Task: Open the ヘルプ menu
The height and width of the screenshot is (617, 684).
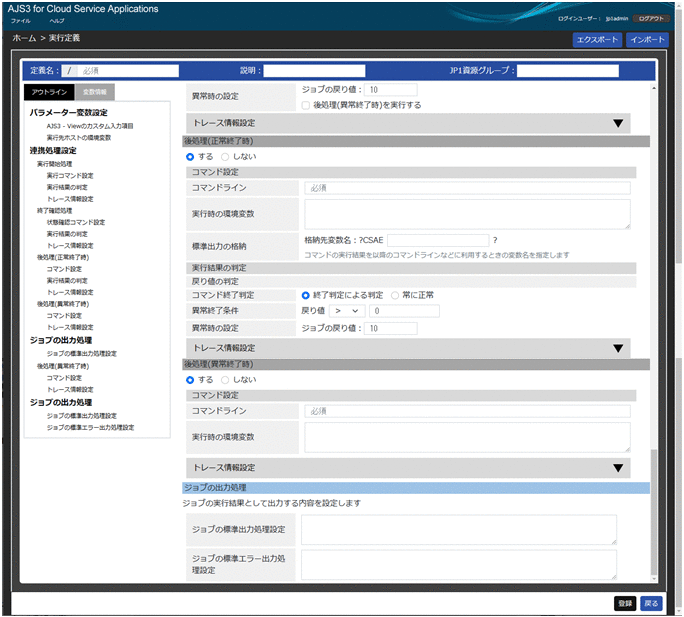Action: pos(57,20)
